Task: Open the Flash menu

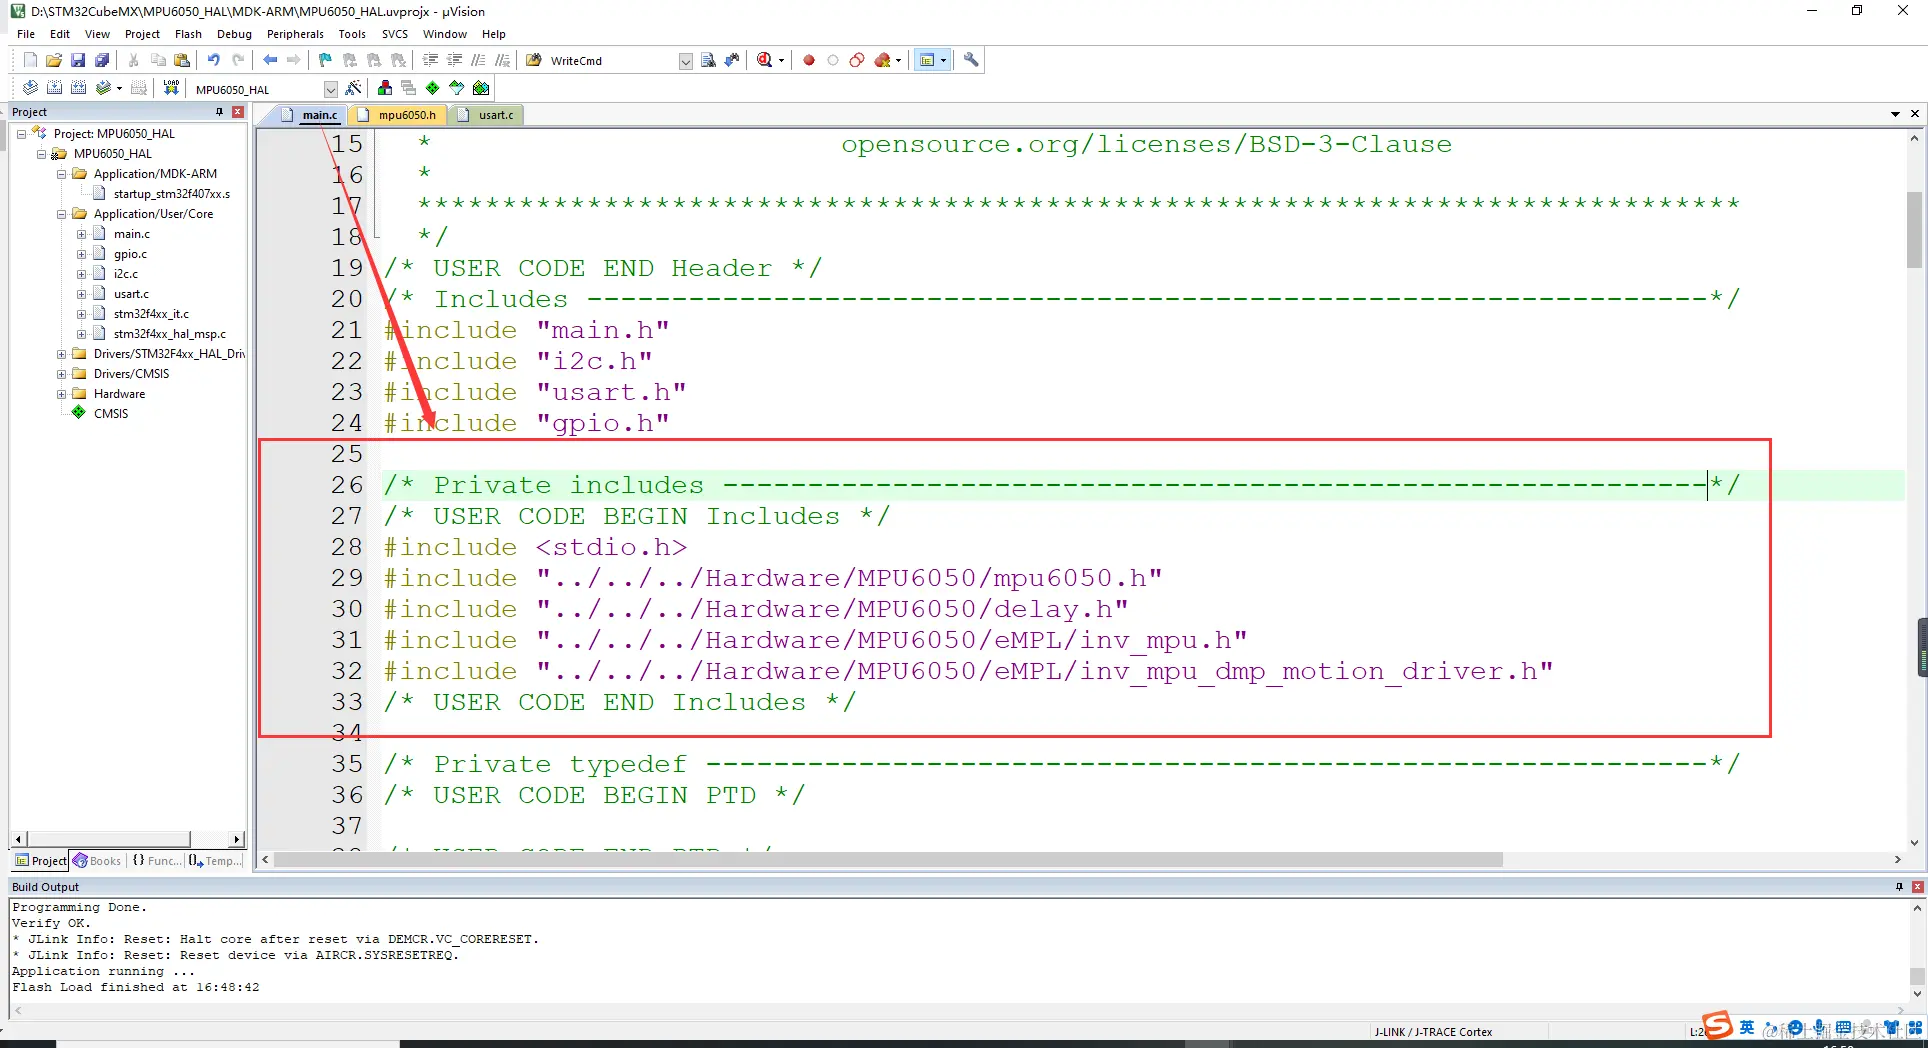Action: pos(188,34)
